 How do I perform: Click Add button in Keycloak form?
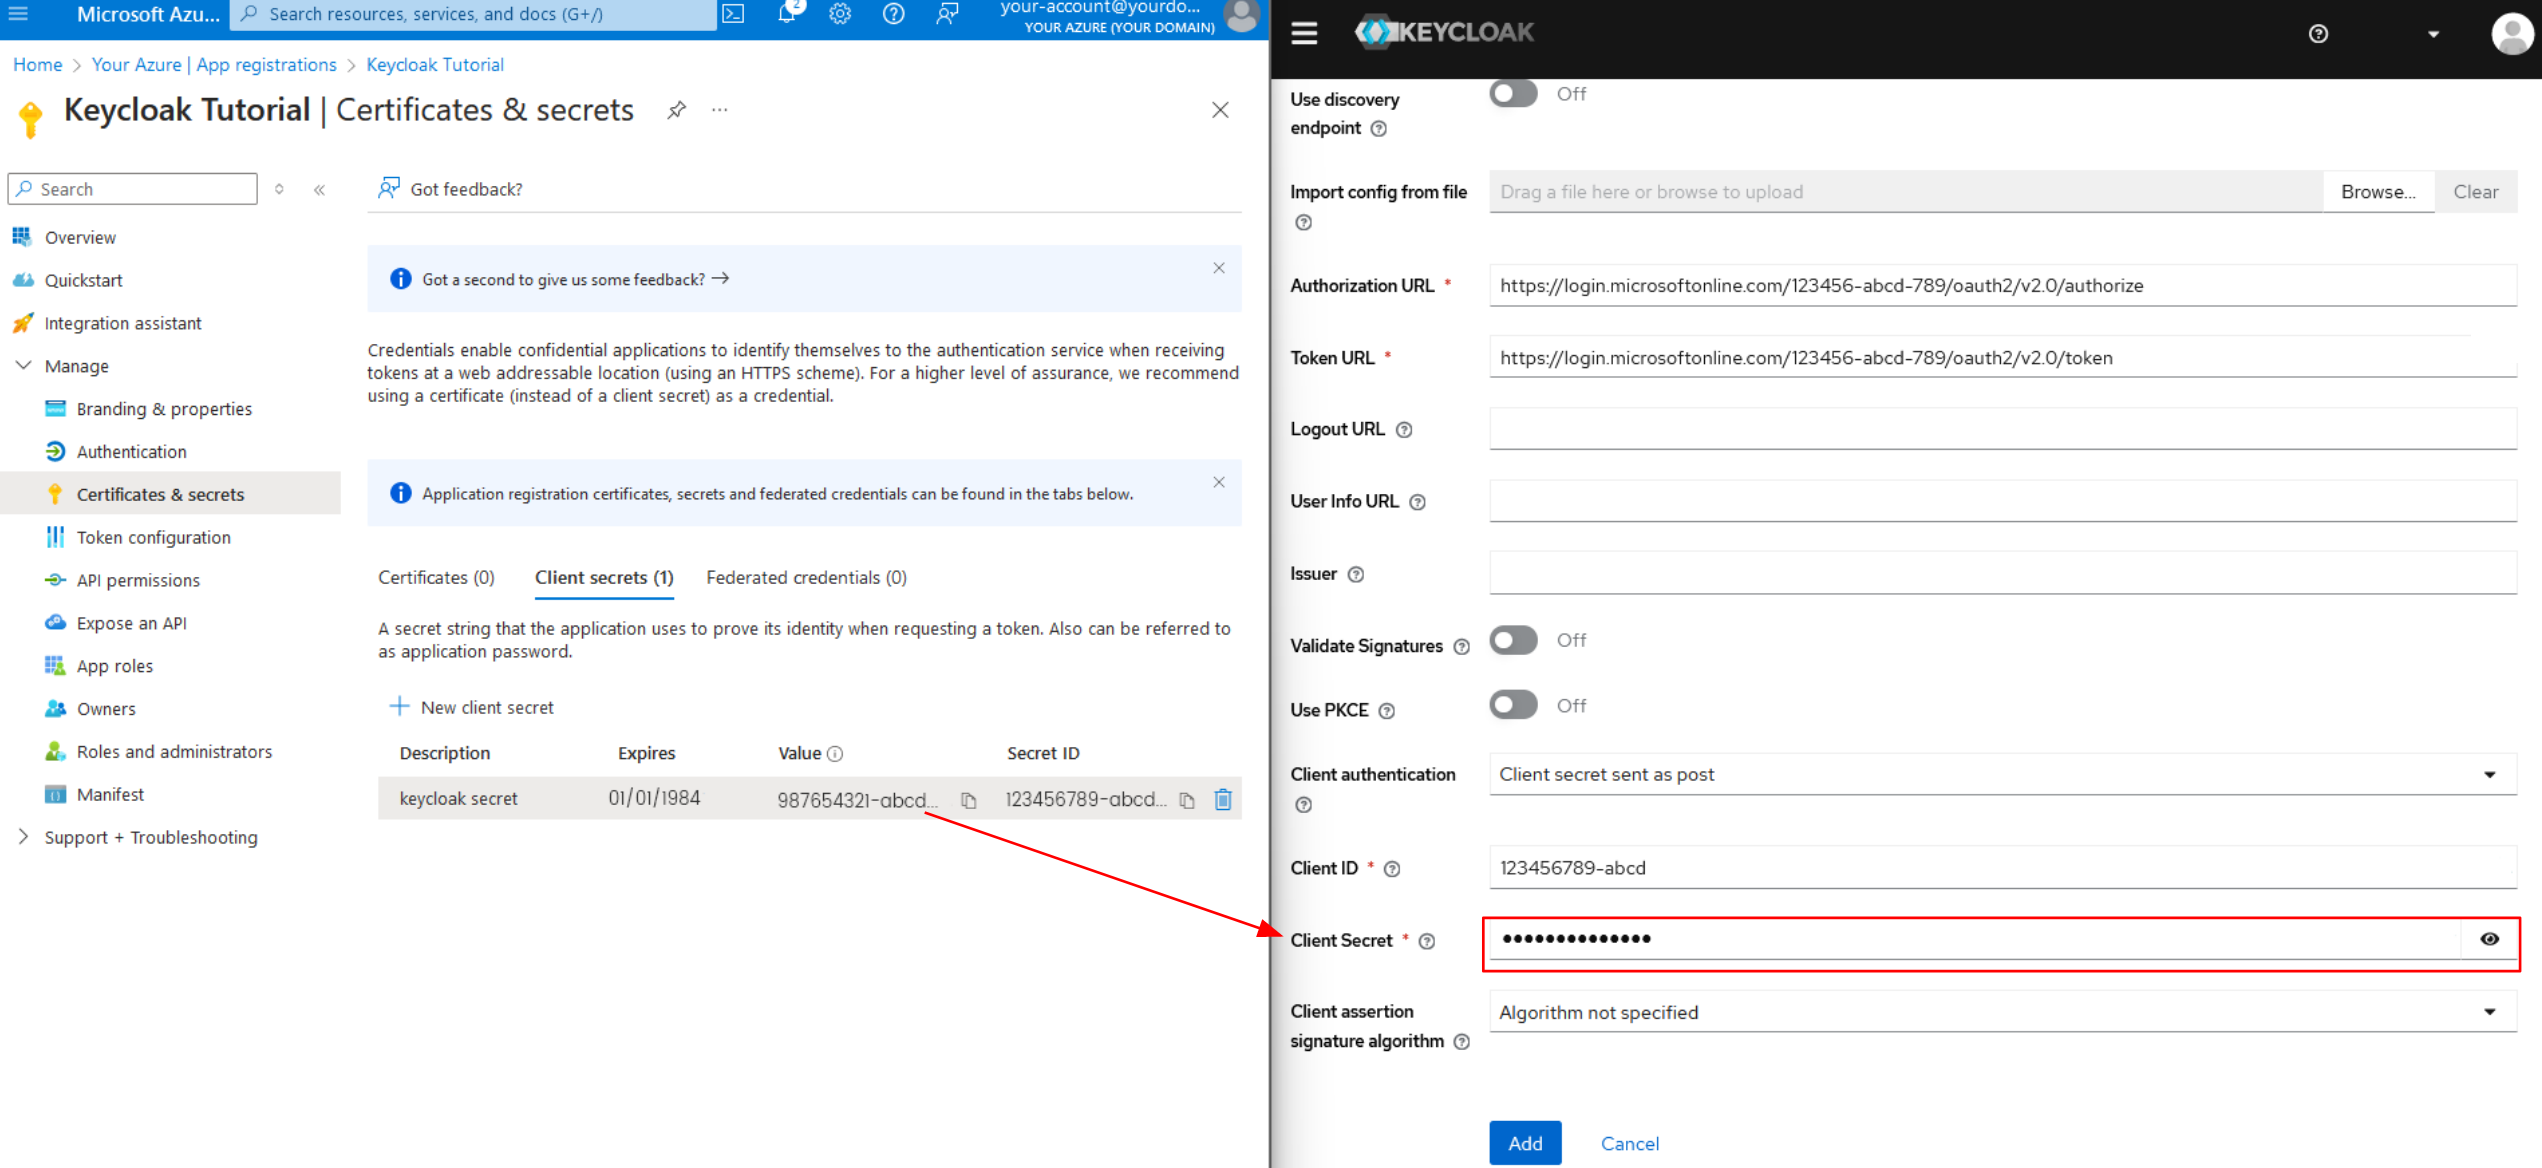point(1525,1143)
